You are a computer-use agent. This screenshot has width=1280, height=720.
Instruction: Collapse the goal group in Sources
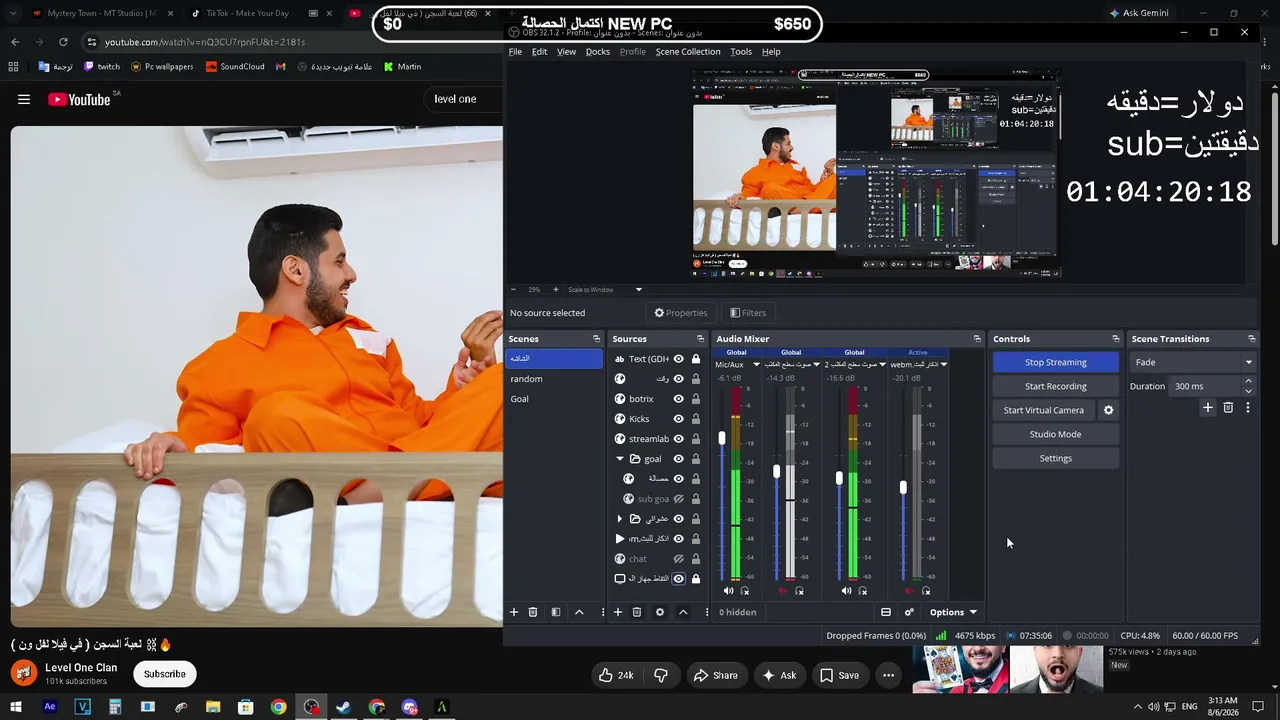(x=620, y=459)
